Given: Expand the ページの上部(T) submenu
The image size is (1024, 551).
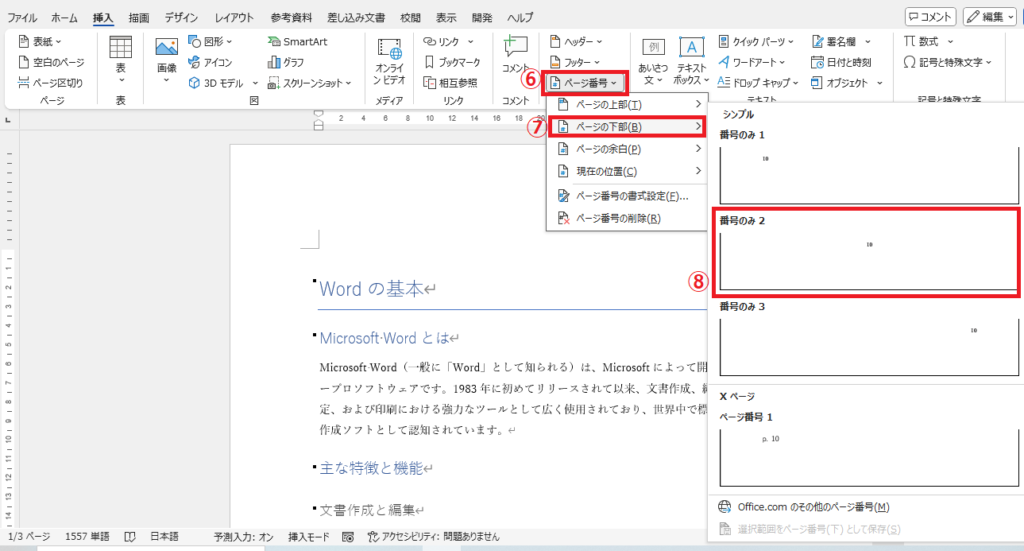Looking at the screenshot, I should click(x=627, y=104).
